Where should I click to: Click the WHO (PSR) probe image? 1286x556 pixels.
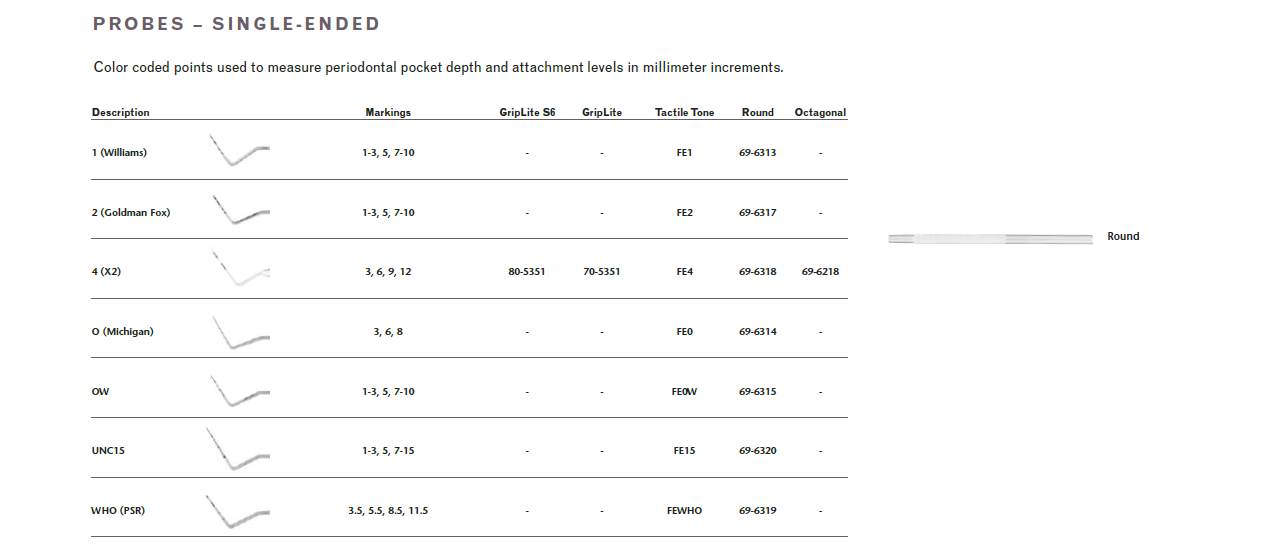pyautogui.click(x=237, y=511)
